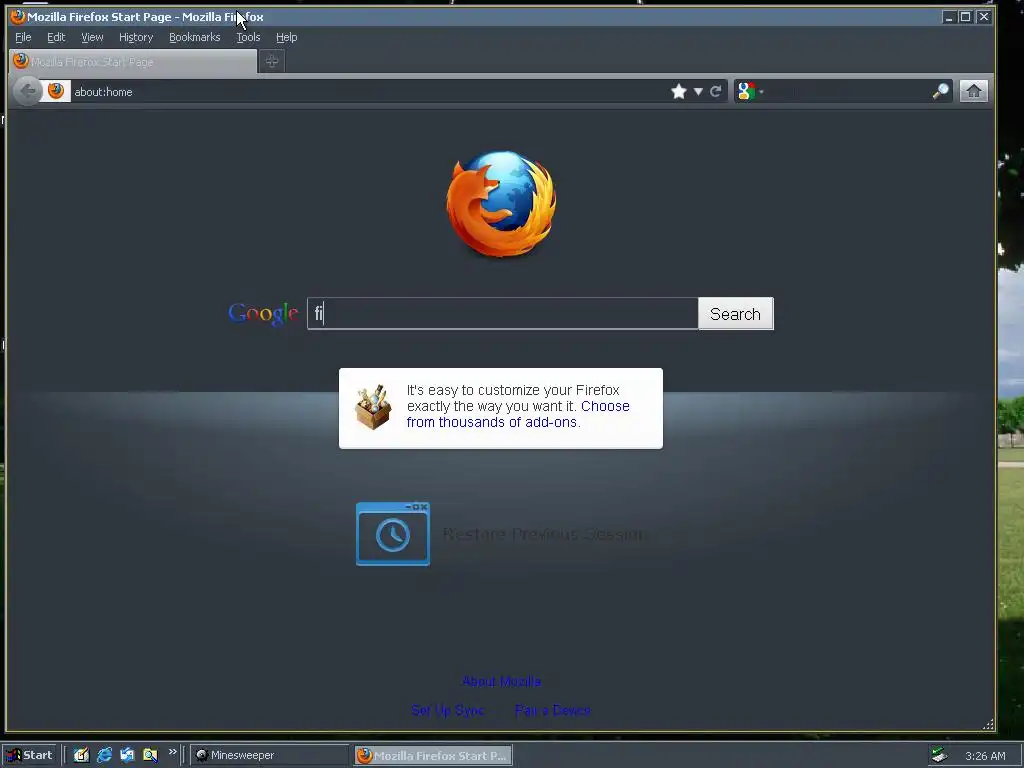
Task: Click Mozilla Firefox taskbar button
Action: point(433,755)
